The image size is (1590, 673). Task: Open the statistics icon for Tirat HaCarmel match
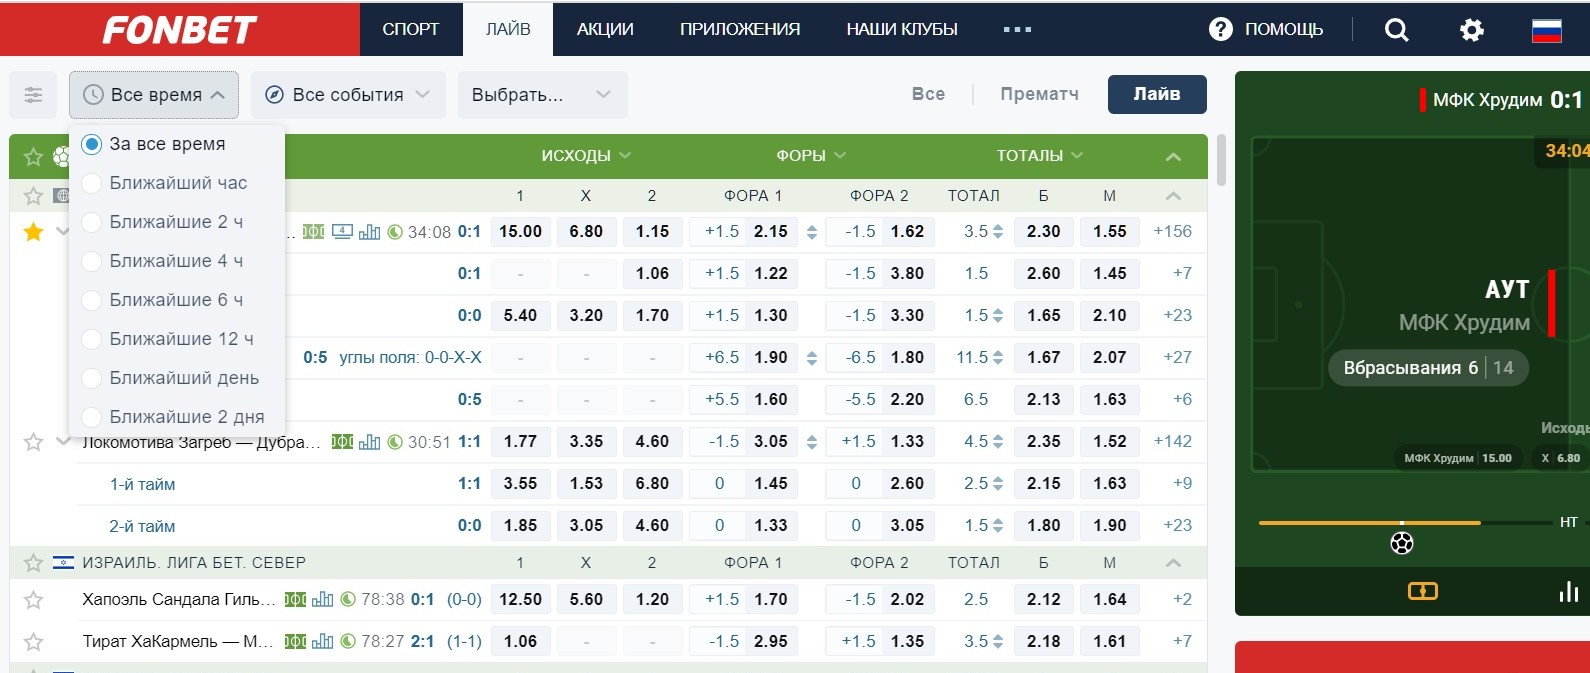(x=322, y=642)
